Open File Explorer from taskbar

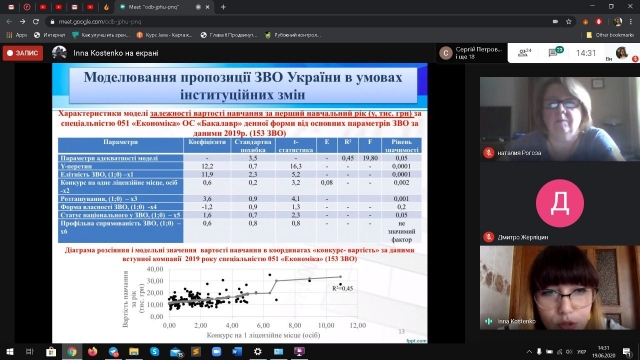click(x=134, y=351)
